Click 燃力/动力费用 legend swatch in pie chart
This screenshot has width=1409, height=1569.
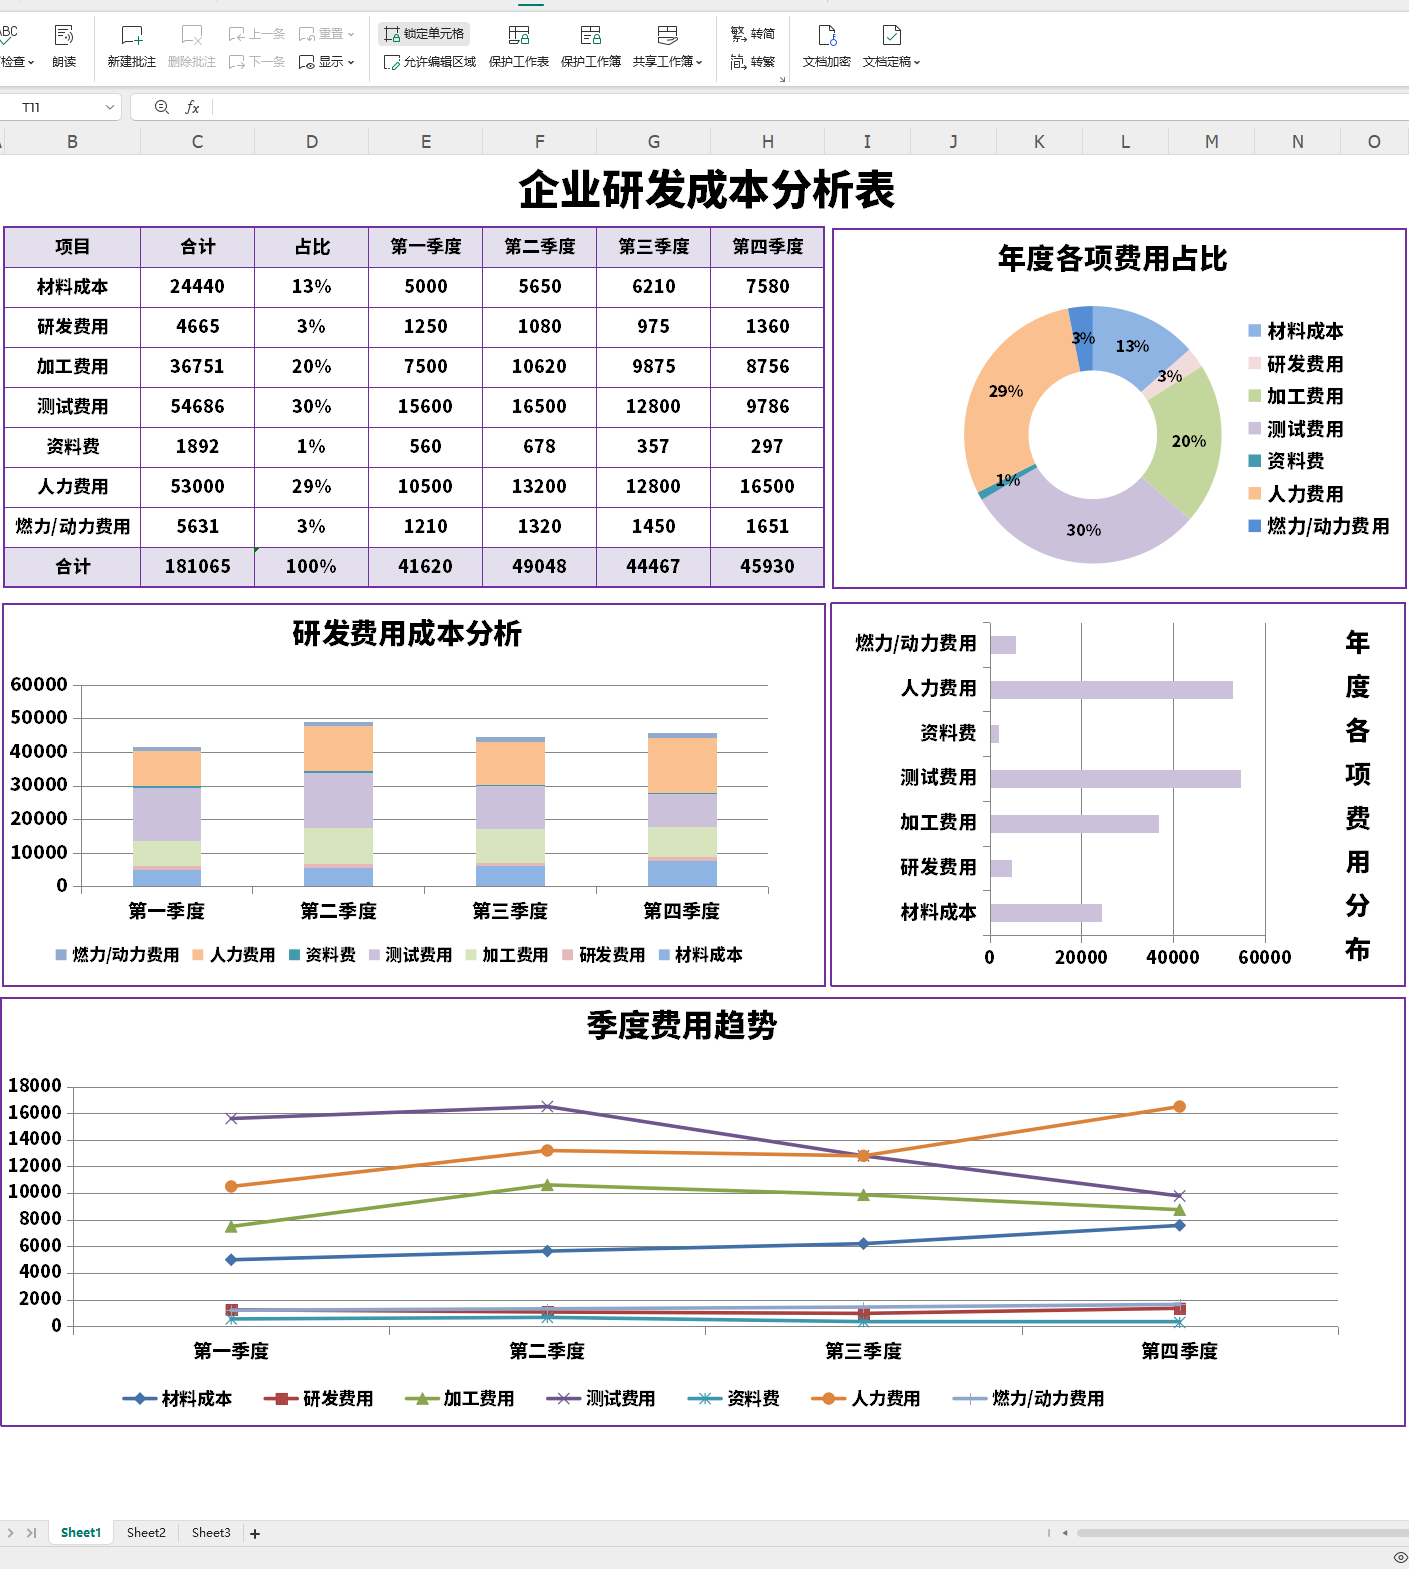click(x=1254, y=526)
